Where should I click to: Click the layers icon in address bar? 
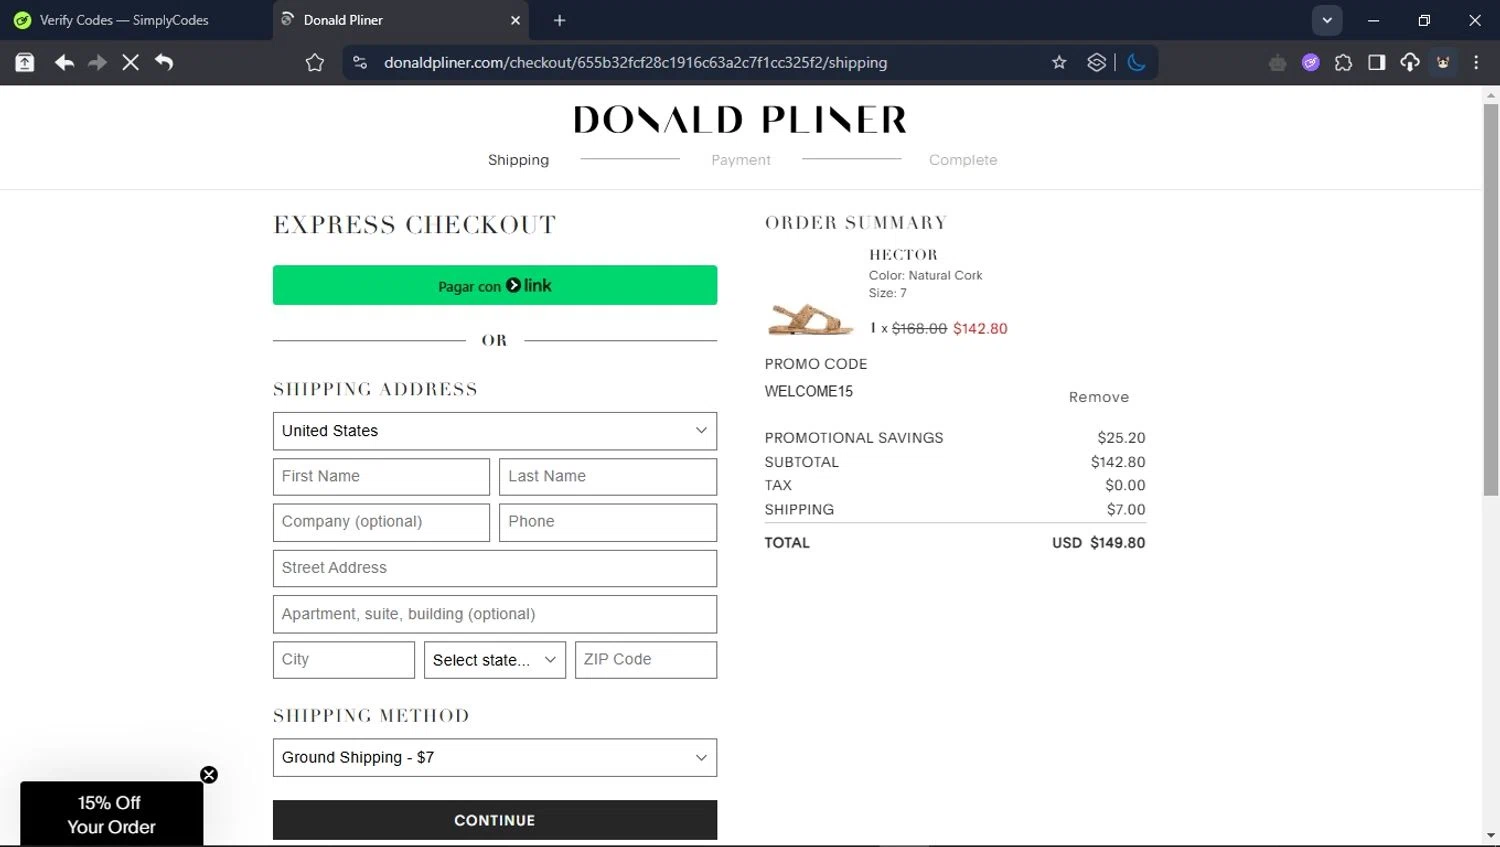coord(1096,62)
